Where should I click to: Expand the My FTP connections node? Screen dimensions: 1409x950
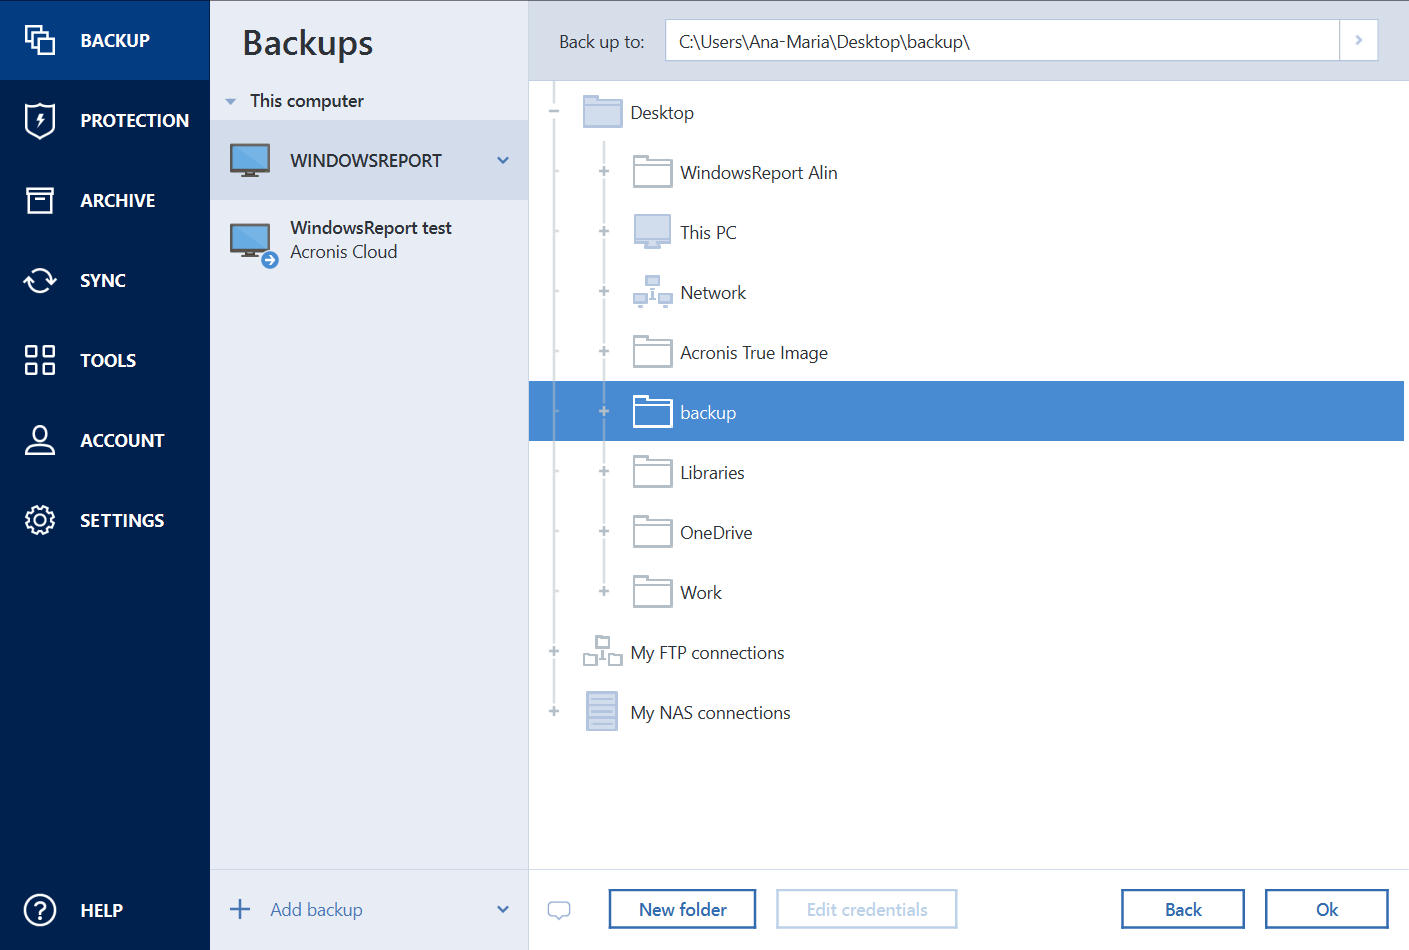(x=554, y=651)
